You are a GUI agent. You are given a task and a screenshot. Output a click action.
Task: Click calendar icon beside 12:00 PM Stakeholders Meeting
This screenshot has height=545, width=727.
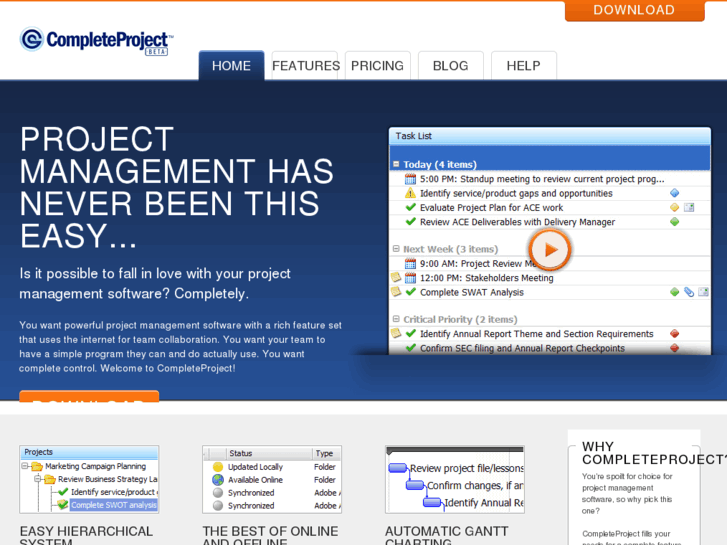[410, 278]
